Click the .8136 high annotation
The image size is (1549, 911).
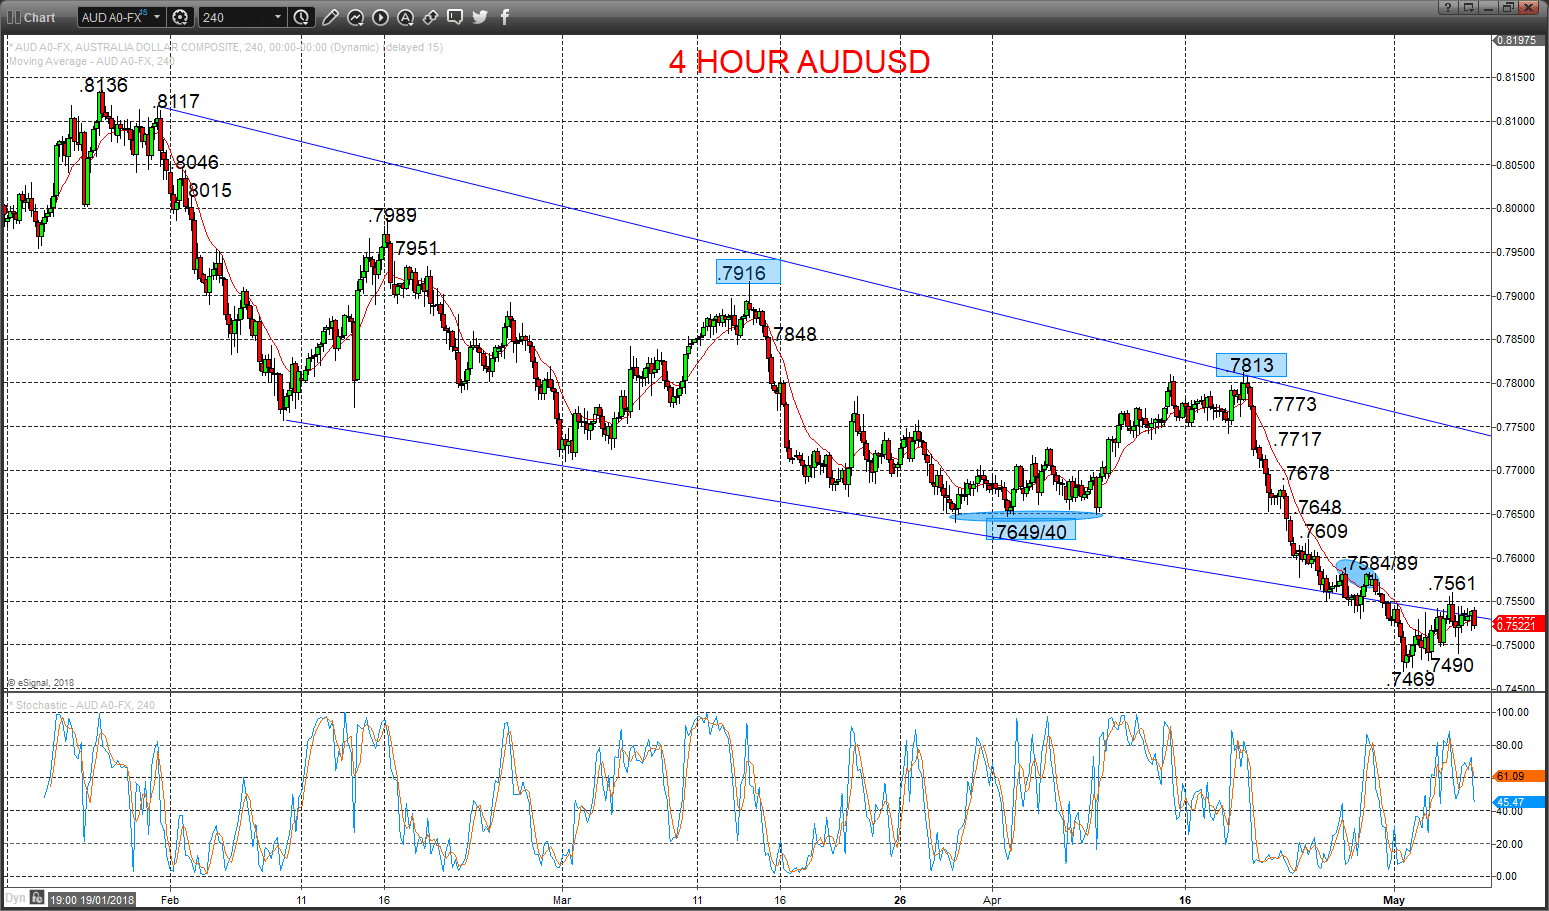coord(104,85)
